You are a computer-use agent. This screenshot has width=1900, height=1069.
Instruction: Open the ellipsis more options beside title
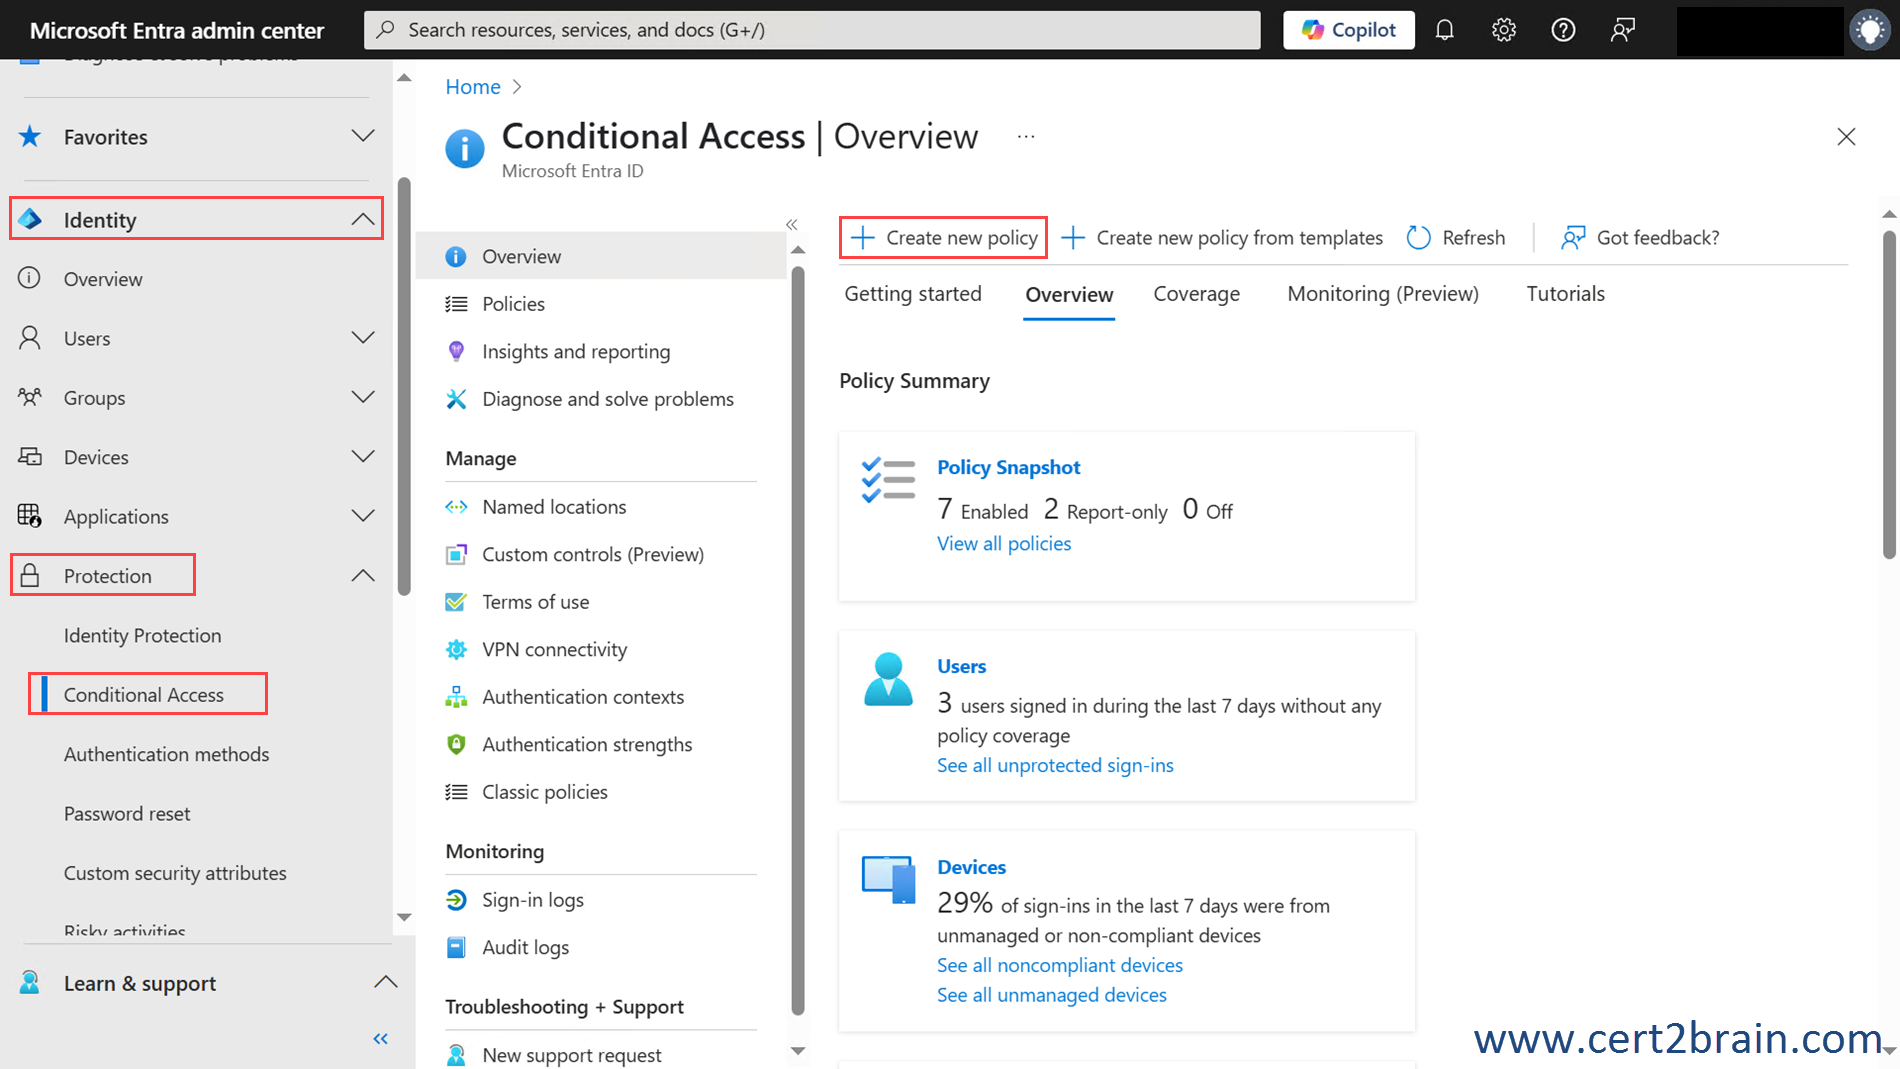[1026, 136]
